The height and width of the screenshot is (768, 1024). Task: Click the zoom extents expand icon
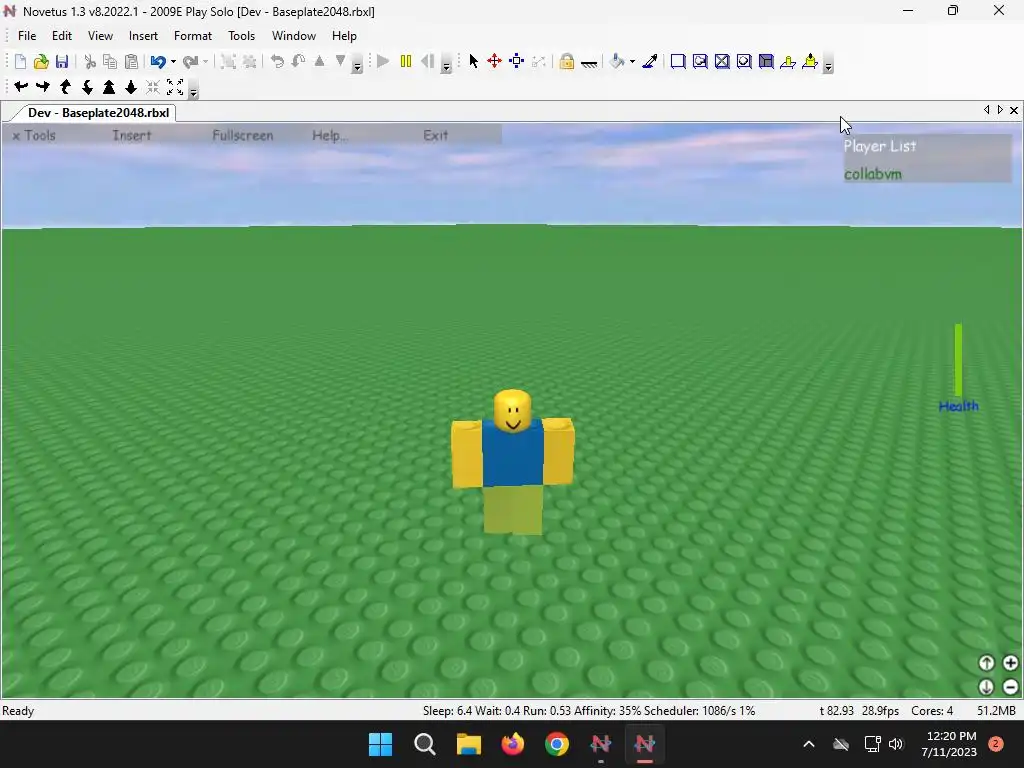tap(175, 86)
